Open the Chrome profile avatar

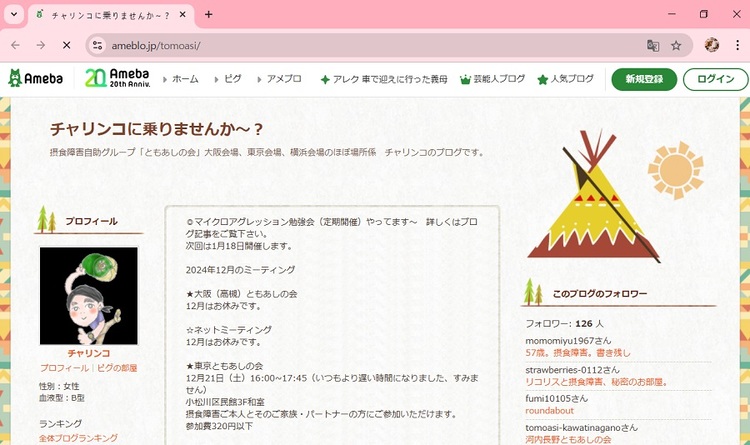[x=712, y=45]
